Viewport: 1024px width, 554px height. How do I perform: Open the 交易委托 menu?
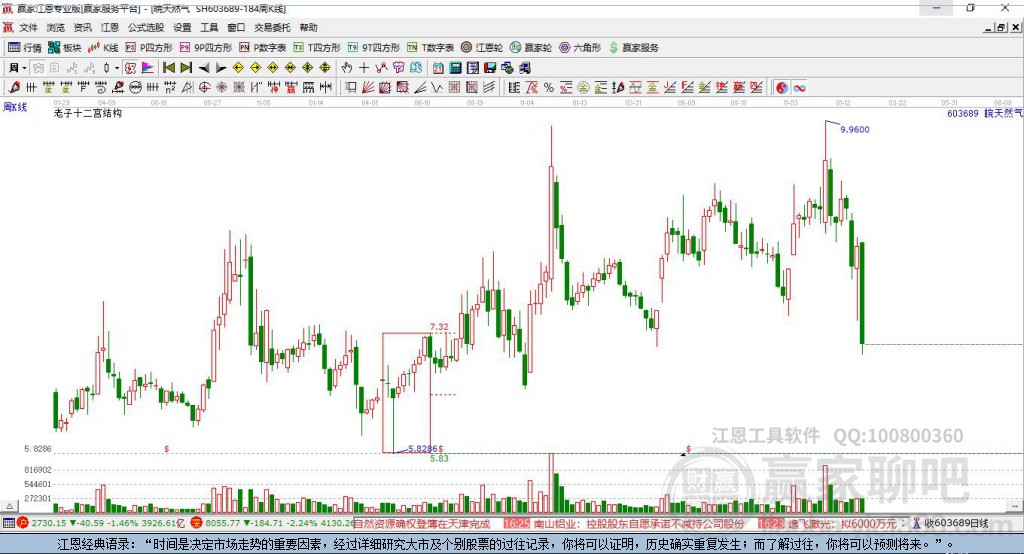coord(272,27)
